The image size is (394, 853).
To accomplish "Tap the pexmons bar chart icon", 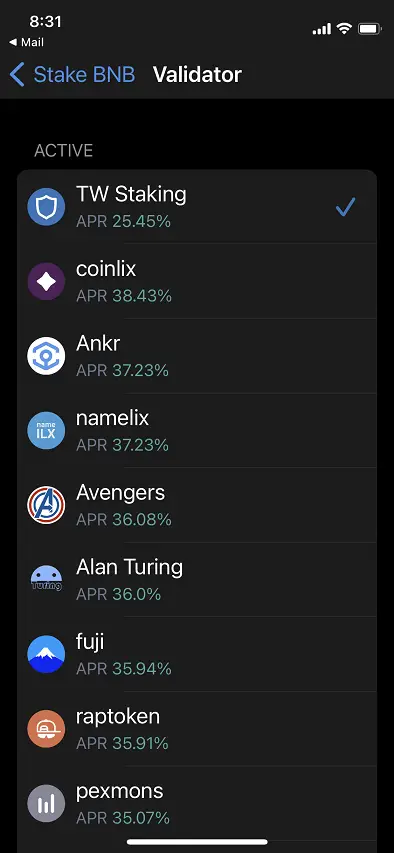I will point(46,803).
